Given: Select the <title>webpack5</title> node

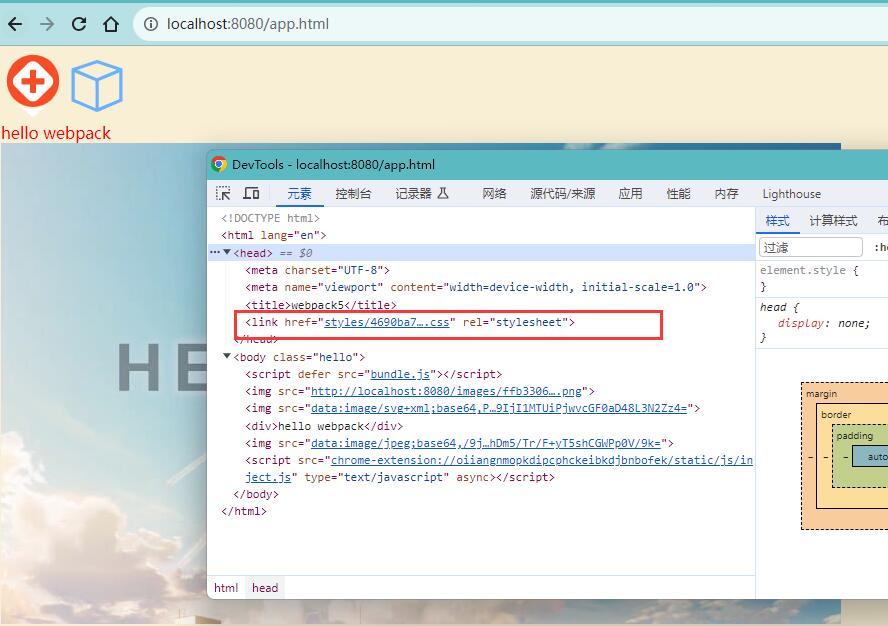Looking at the screenshot, I should [321, 305].
